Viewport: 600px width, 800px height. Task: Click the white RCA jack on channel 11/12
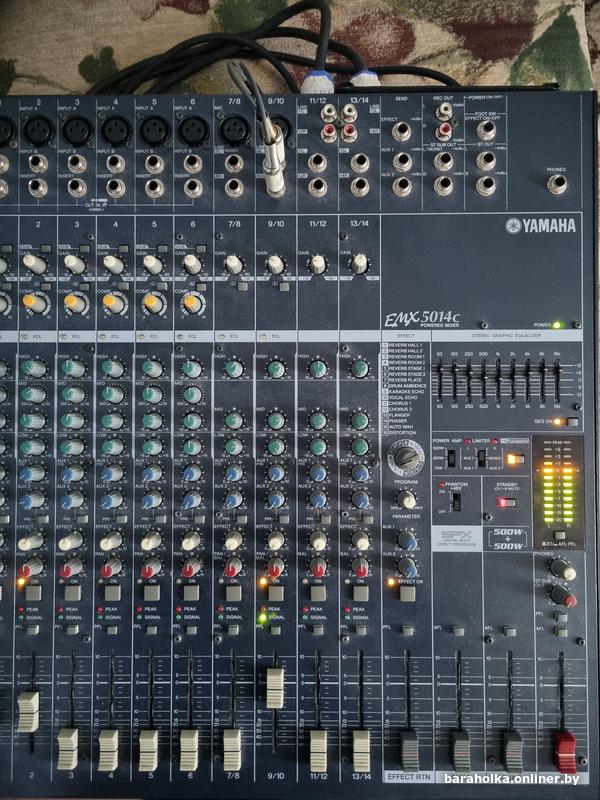click(329, 112)
